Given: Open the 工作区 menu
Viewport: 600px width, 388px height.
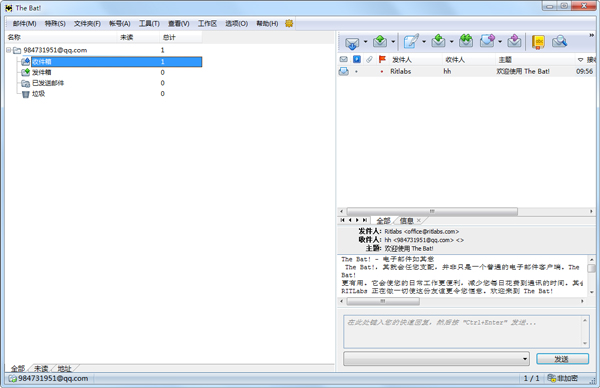Looking at the screenshot, I should click(207, 24).
